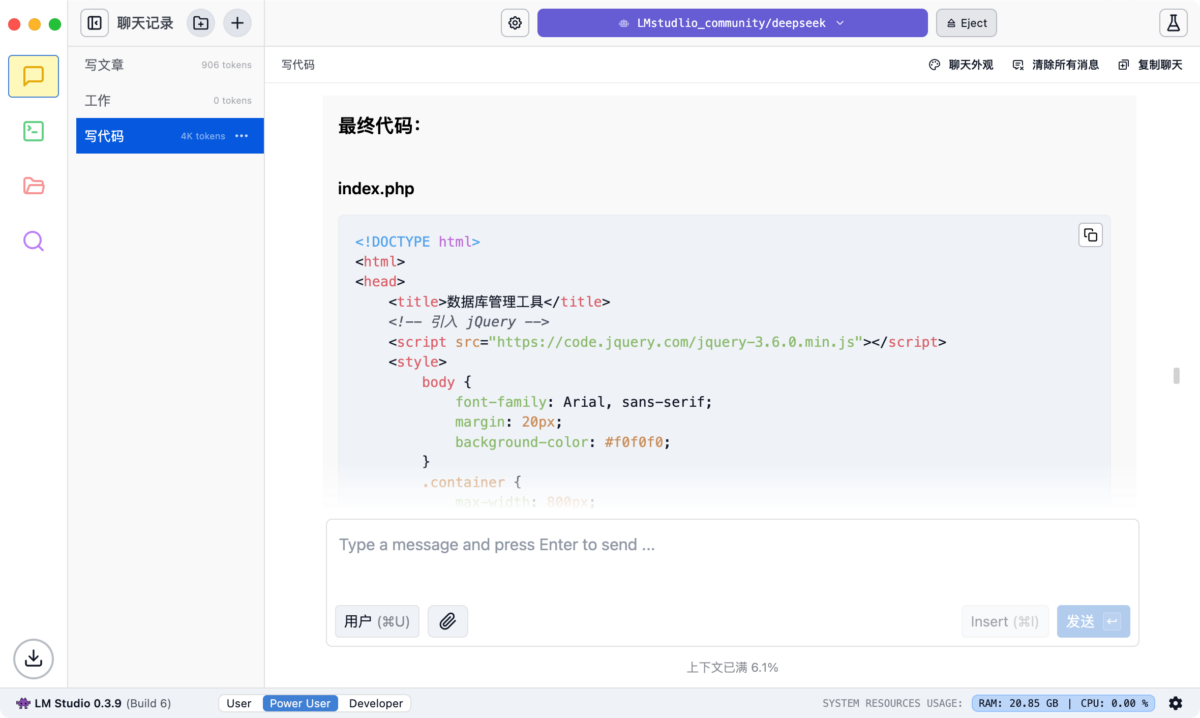Viewport: 1200px width, 718px height.
Task: Open My Models folder icon
Action: coord(33,185)
